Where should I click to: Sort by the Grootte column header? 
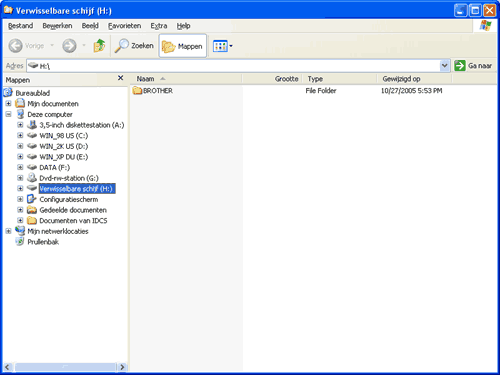[272, 79]
